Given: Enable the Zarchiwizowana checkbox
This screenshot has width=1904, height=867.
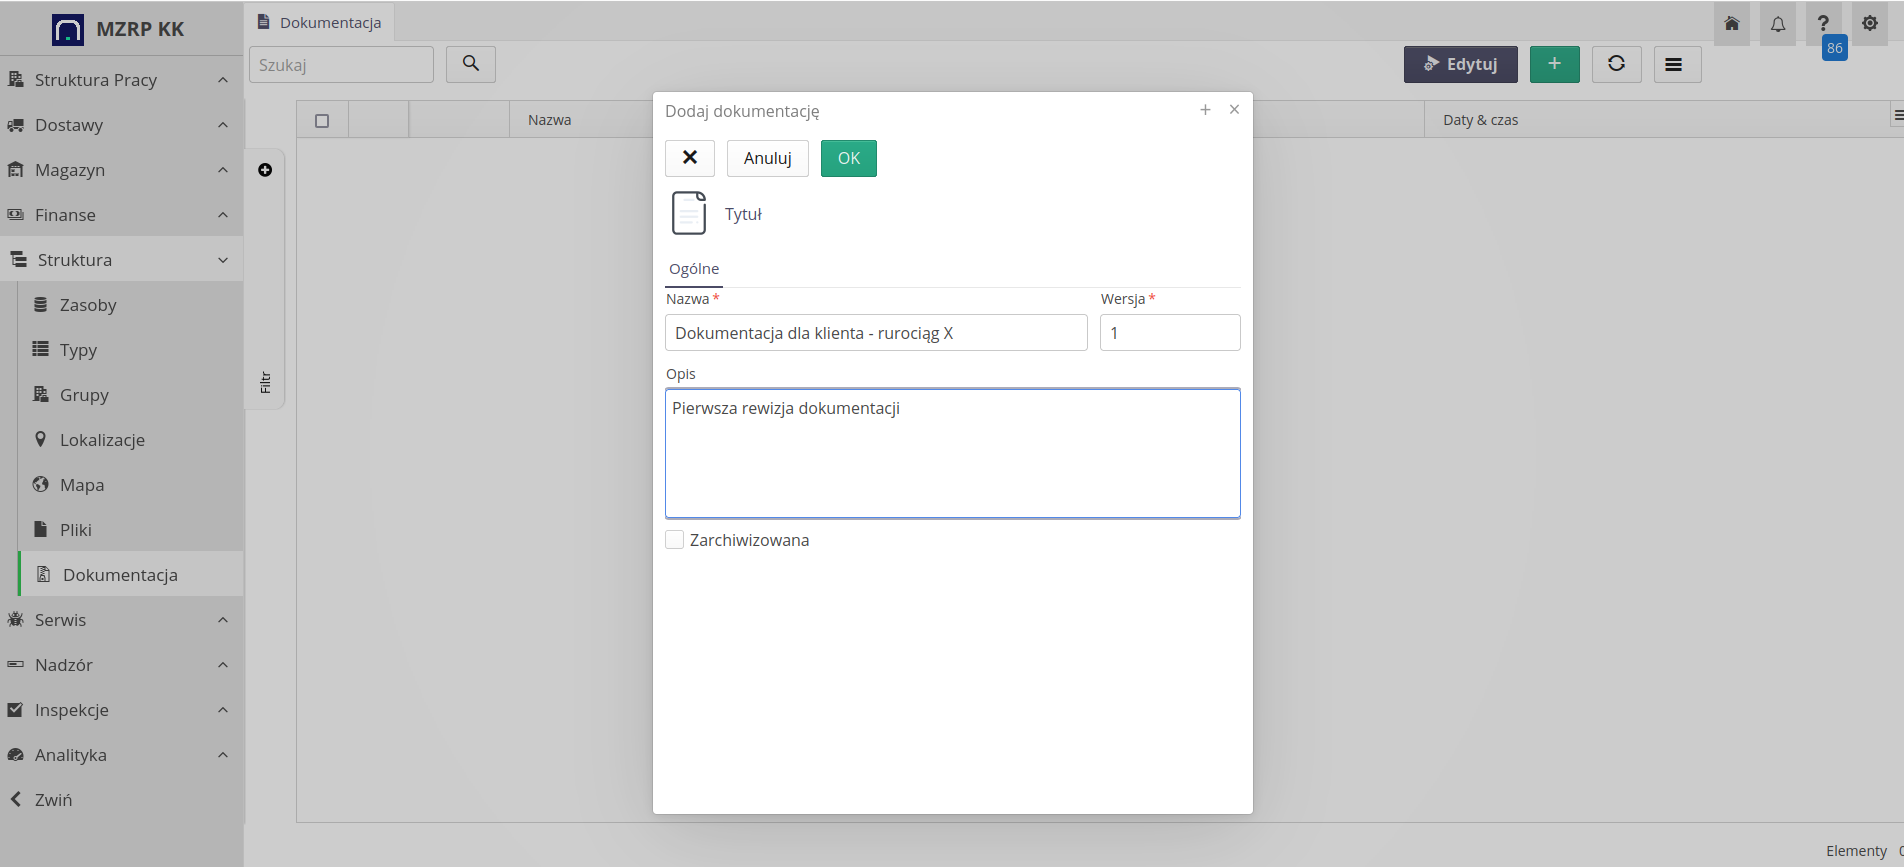Looking at the screenshot, I should tap(675, 540).
